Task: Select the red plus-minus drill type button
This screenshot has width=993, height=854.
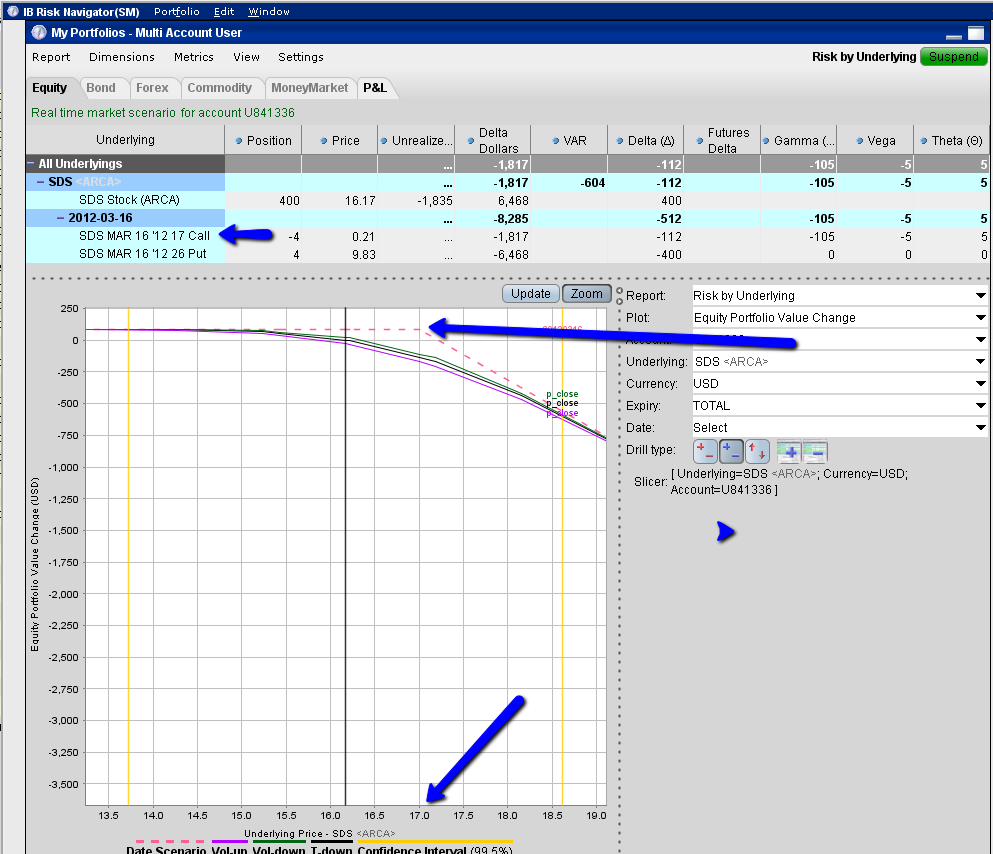Action: click(x=705, y=451)
